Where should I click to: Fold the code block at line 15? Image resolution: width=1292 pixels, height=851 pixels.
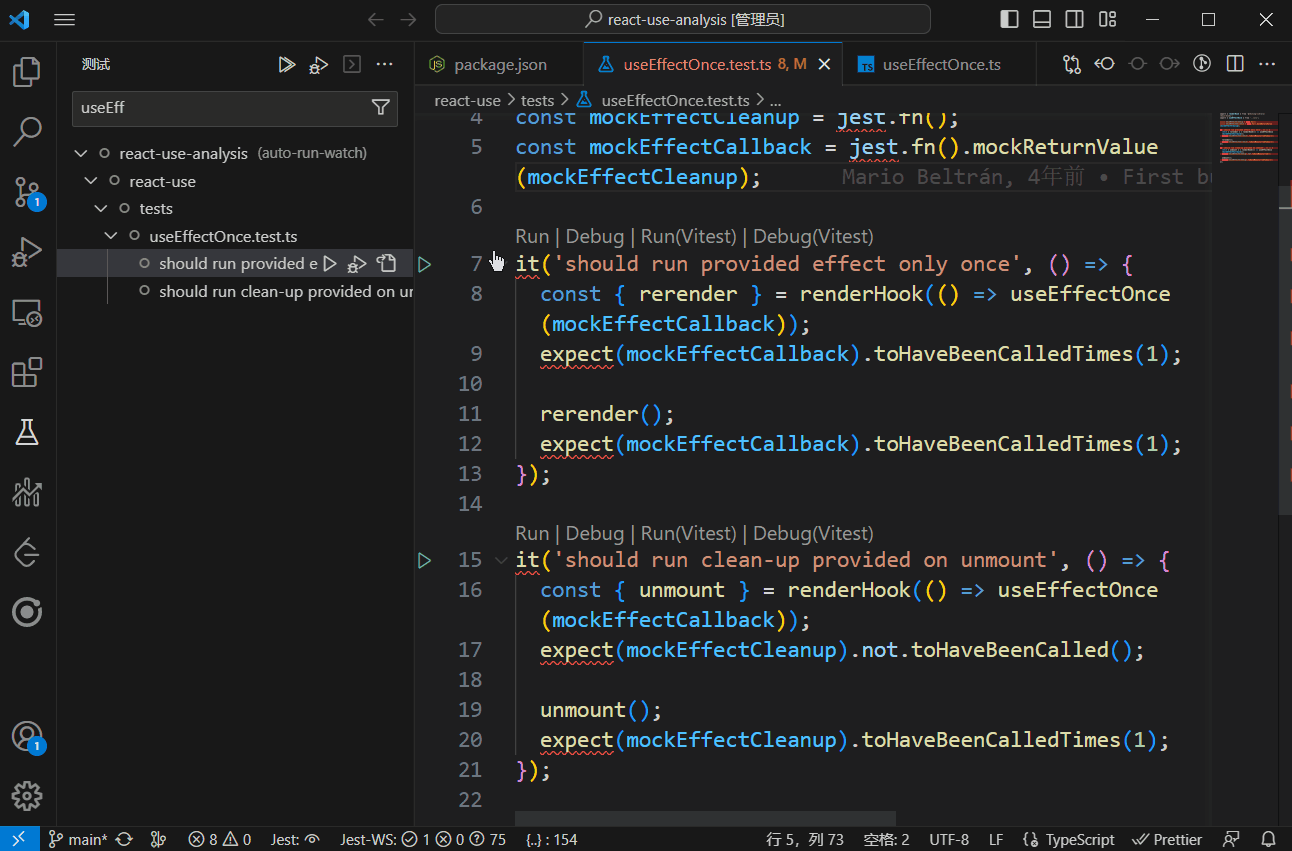[501, 560]
